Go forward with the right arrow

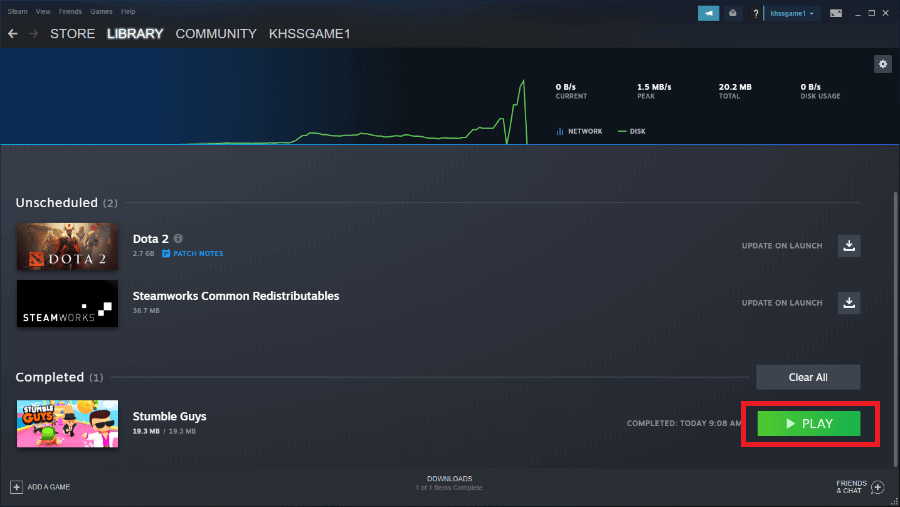(x=33, y=34)
